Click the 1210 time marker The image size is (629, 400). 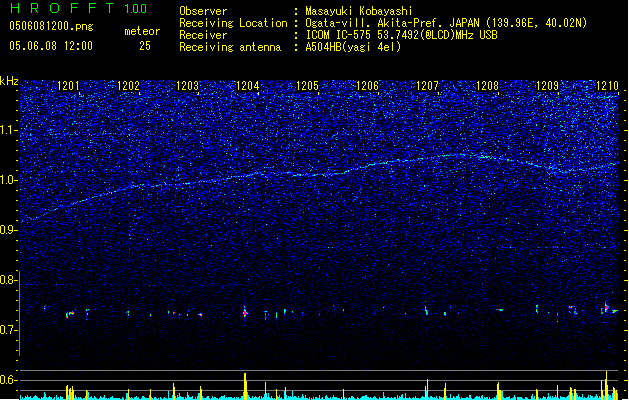[x=607, y=86]
